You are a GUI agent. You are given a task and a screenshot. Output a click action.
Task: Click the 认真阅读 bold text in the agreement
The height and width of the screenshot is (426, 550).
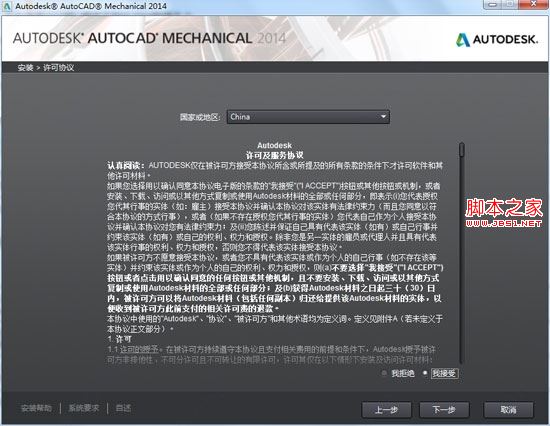coord(126,165)
